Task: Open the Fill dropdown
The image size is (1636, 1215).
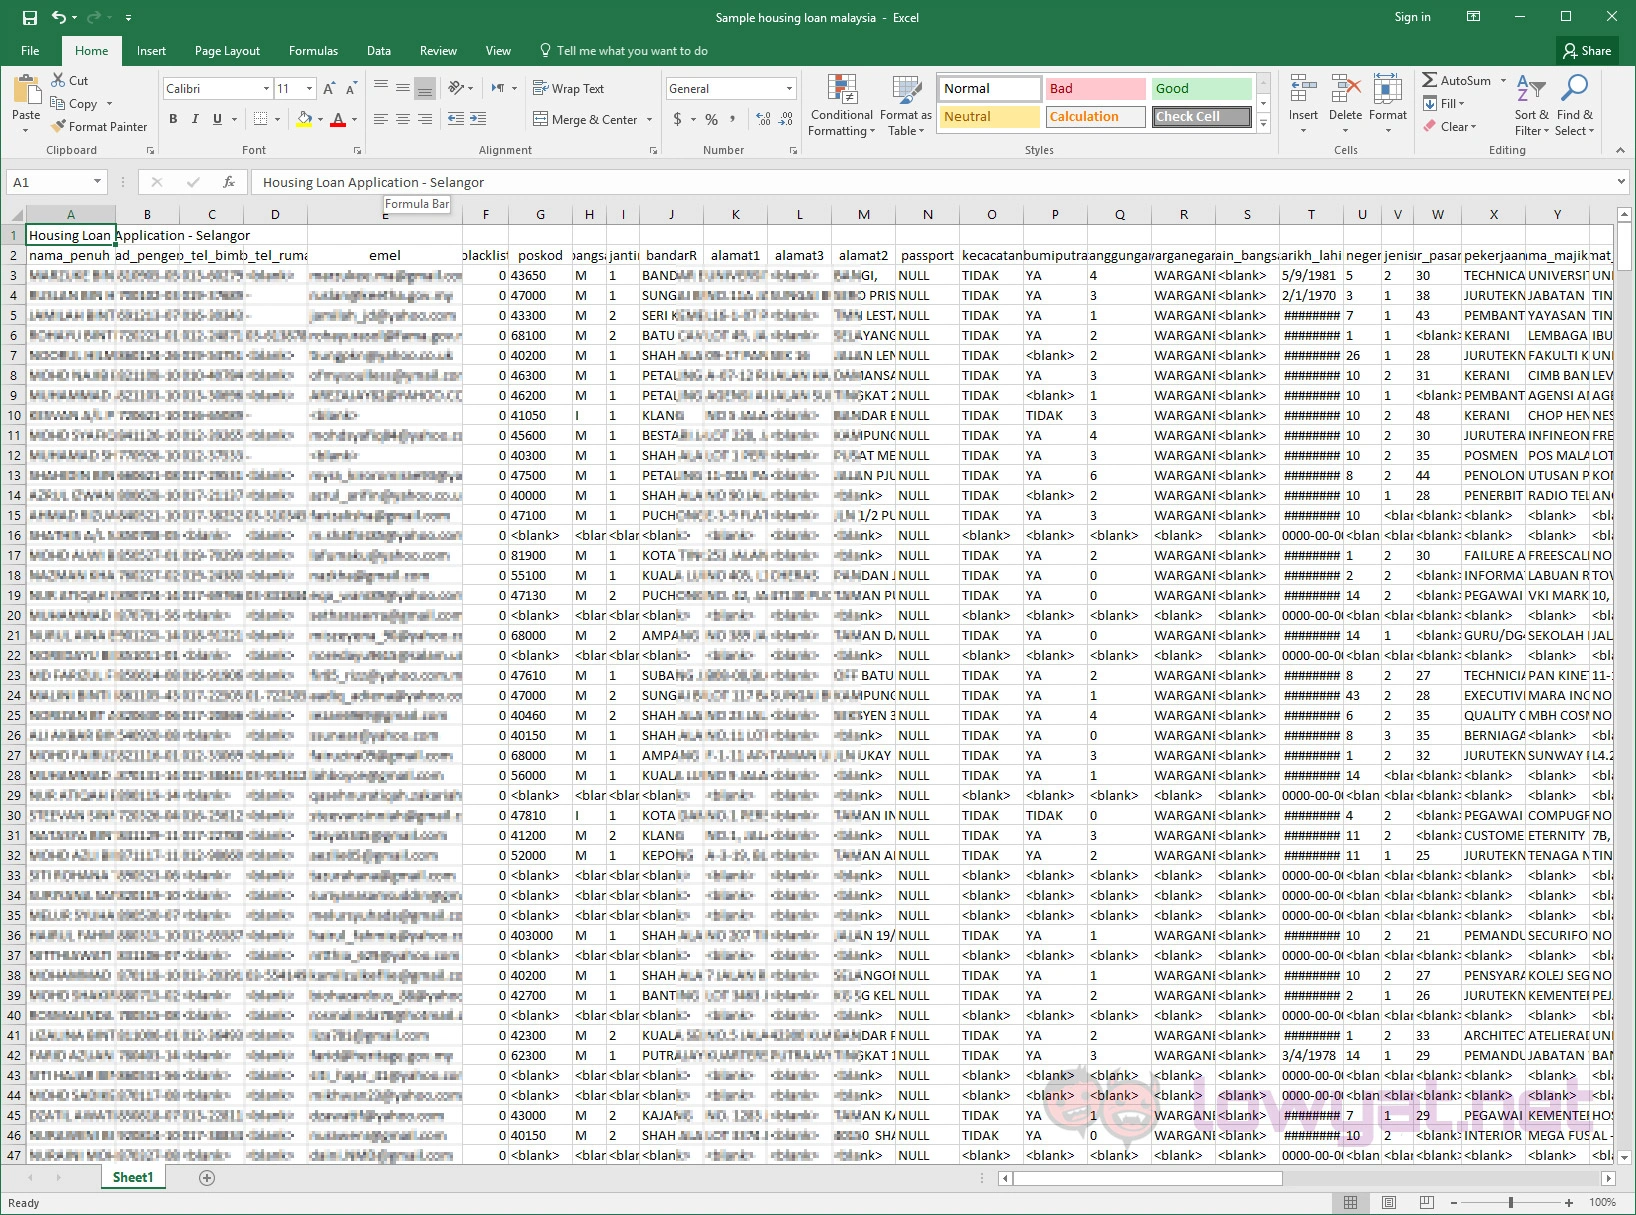Action: [x=1444, y=103]
